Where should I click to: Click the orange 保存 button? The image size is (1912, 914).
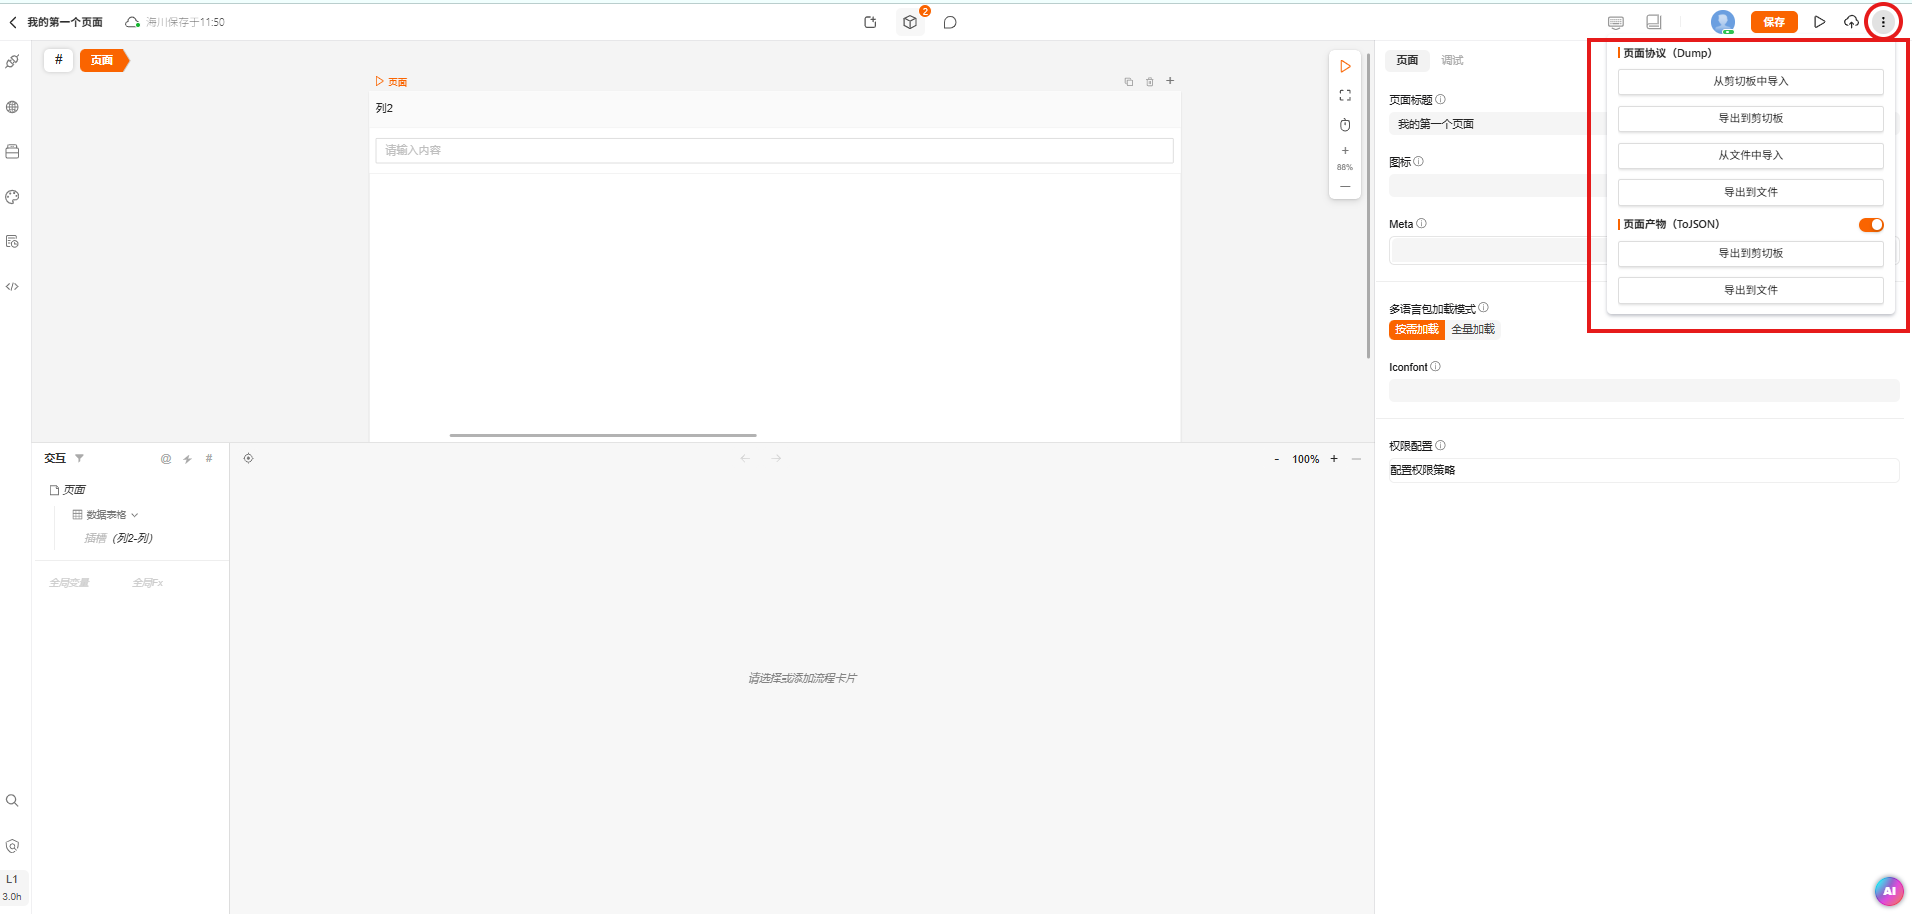coord(1773,22)
